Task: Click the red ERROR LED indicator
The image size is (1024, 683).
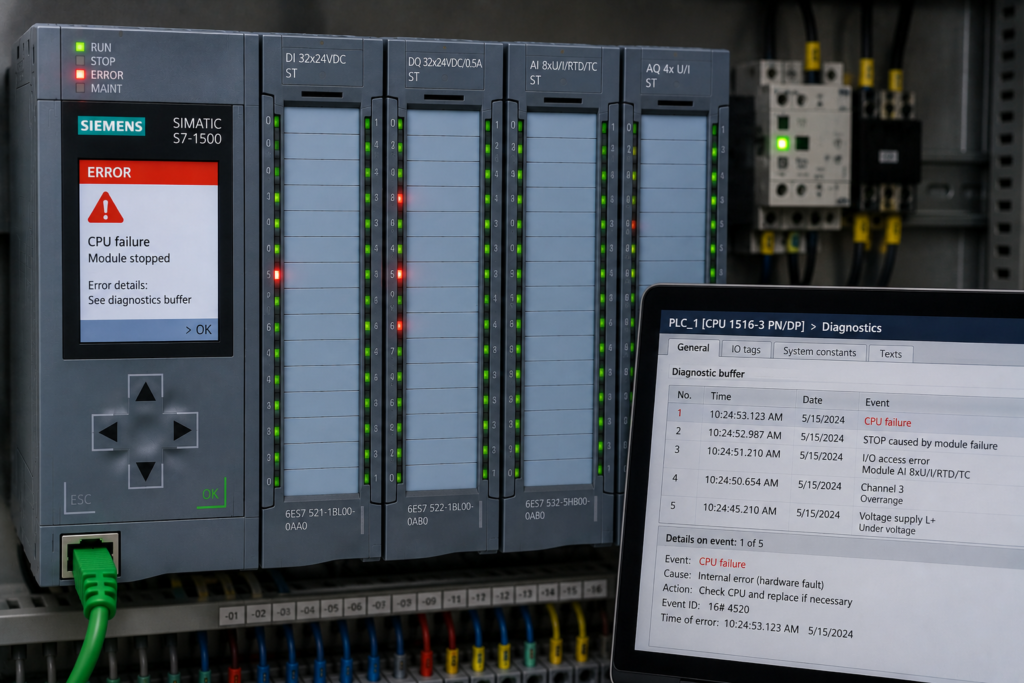Action: pyautogui.click(x=80, y=74)
